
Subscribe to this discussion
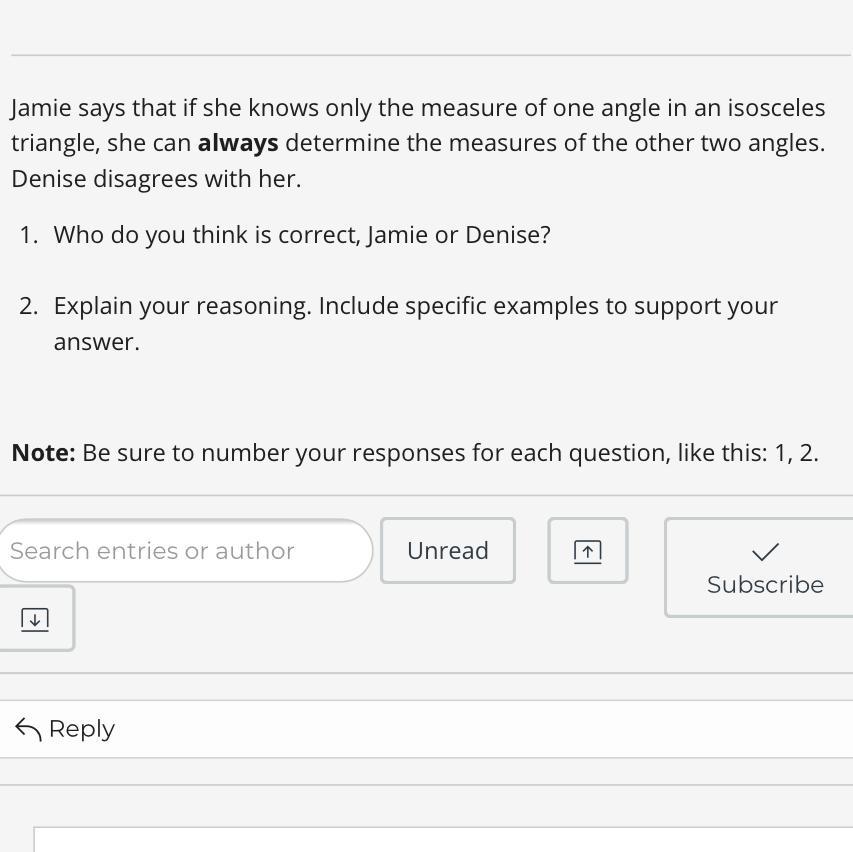click(x=765, y=568)
